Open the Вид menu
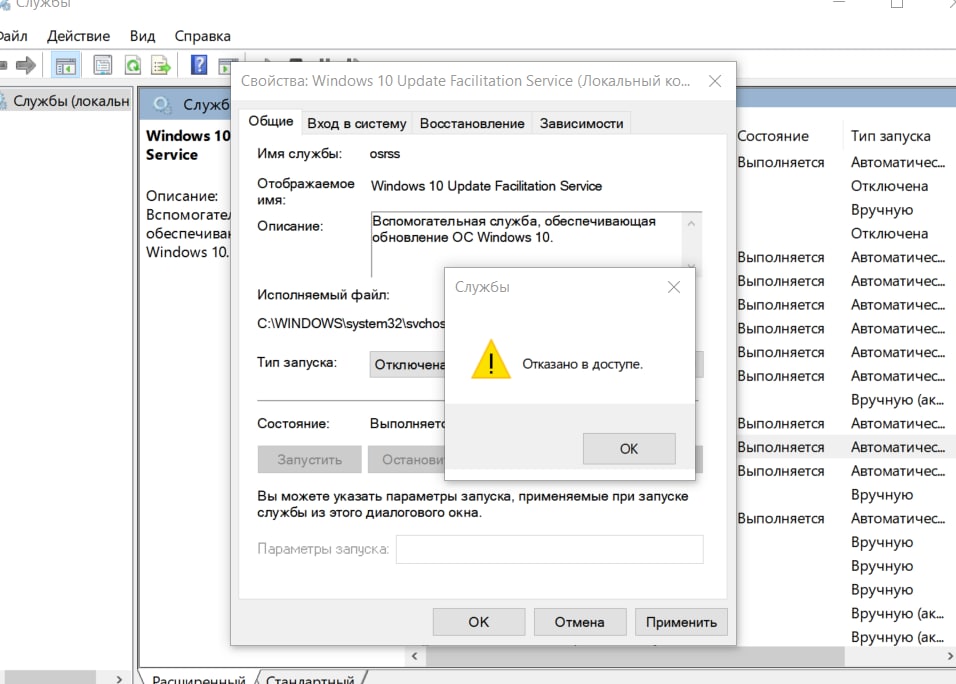Viewport: 956px width, 684px height. coord(142,36)
